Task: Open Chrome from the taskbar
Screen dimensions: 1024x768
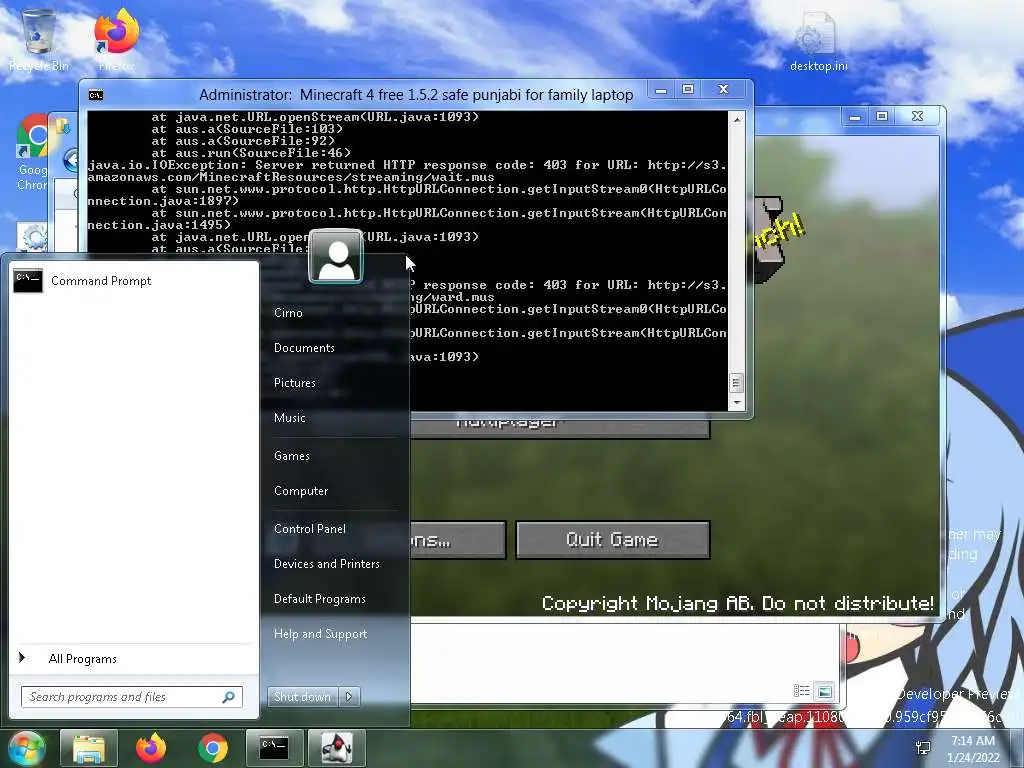Action: coord(213,748)
